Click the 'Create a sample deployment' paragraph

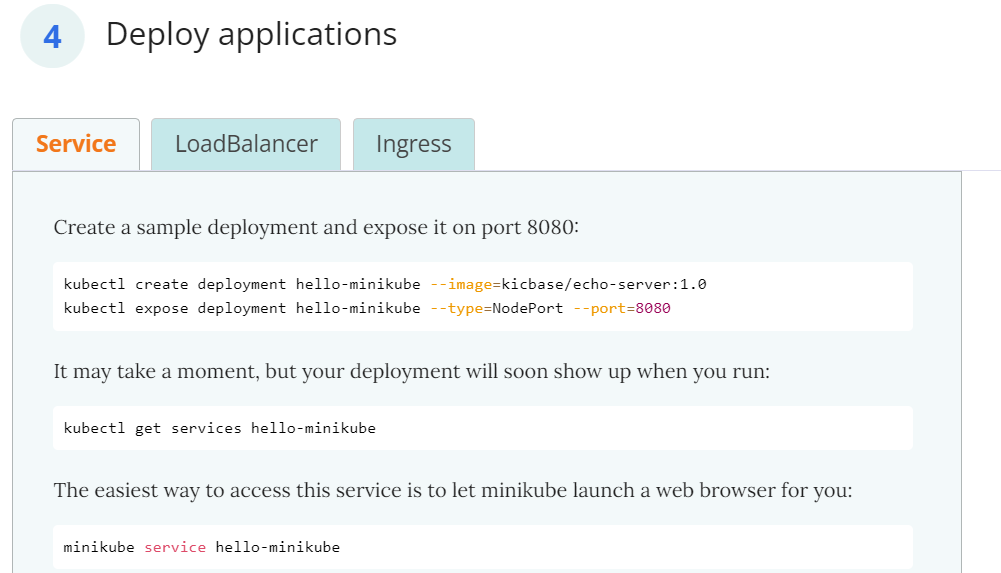tap(316, 227)
